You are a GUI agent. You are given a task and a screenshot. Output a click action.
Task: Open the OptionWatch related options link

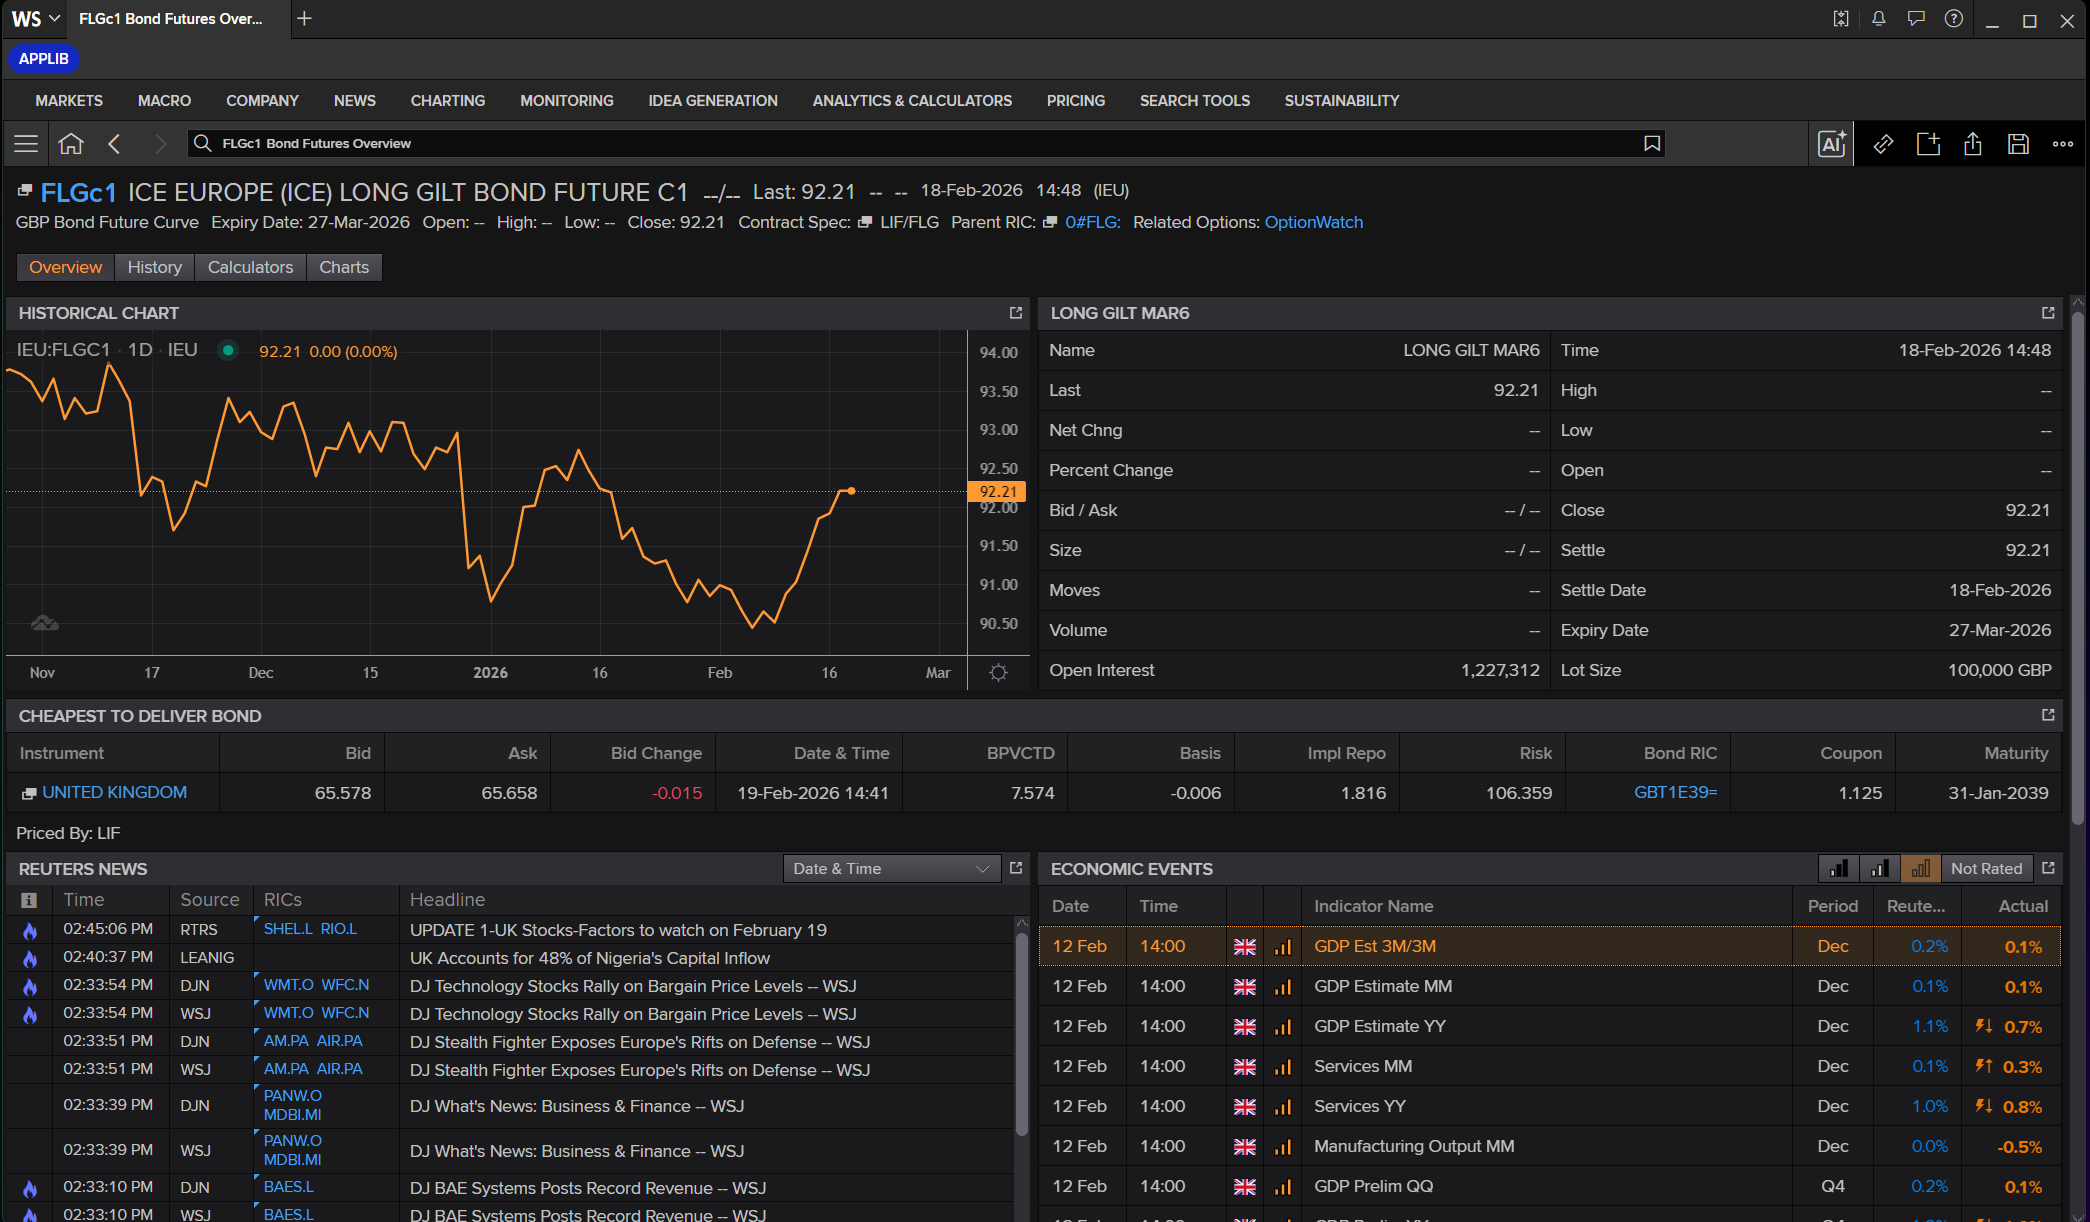pos(1313,222)
